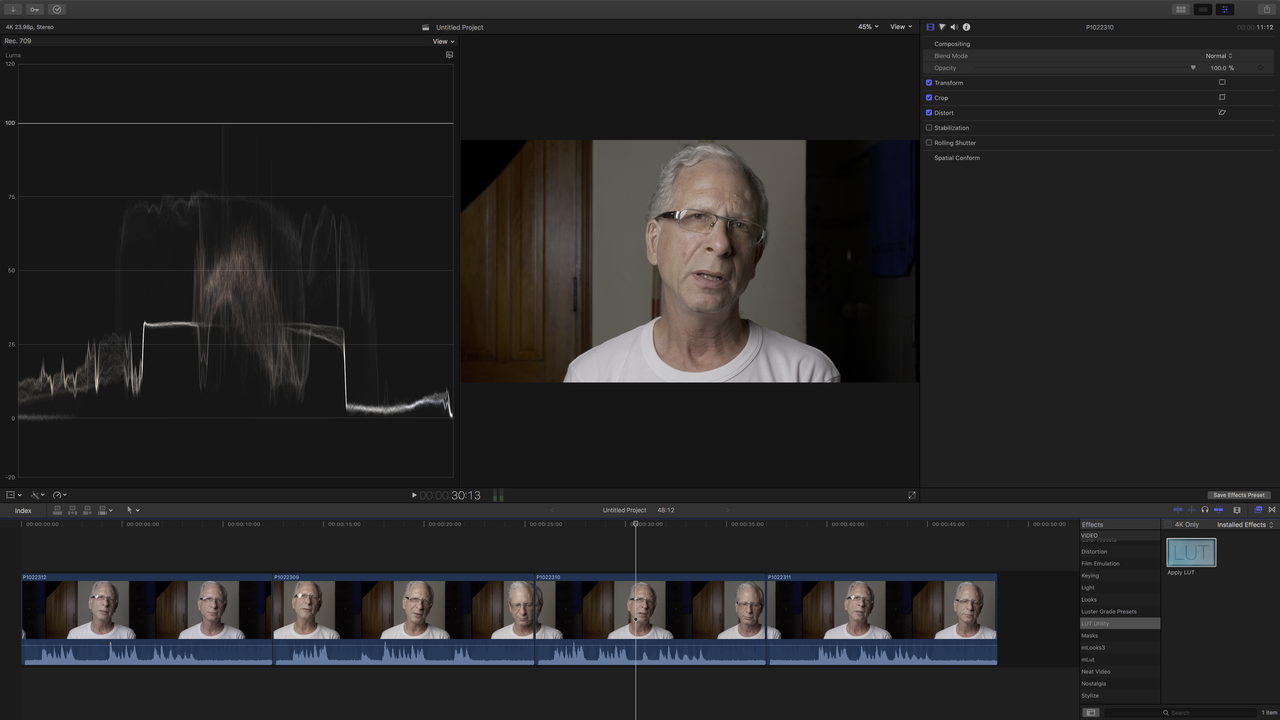Toggle the headphones solo icon
This screenshot has width=1280, height=720.
pos(1204,510)
